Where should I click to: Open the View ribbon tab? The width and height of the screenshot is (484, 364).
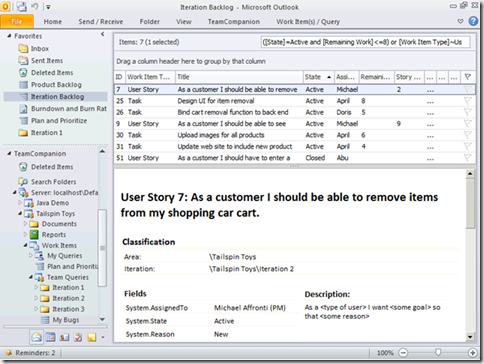184,22
